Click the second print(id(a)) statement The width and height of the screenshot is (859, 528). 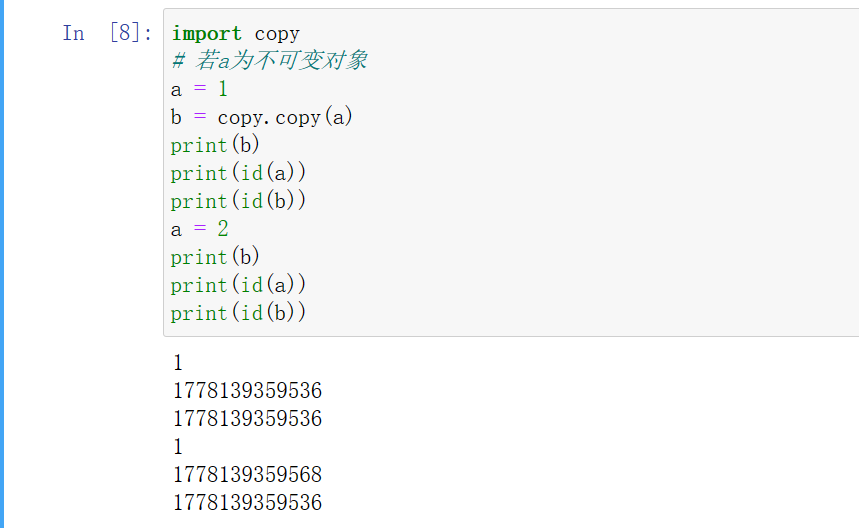click(x=238, y=285)
